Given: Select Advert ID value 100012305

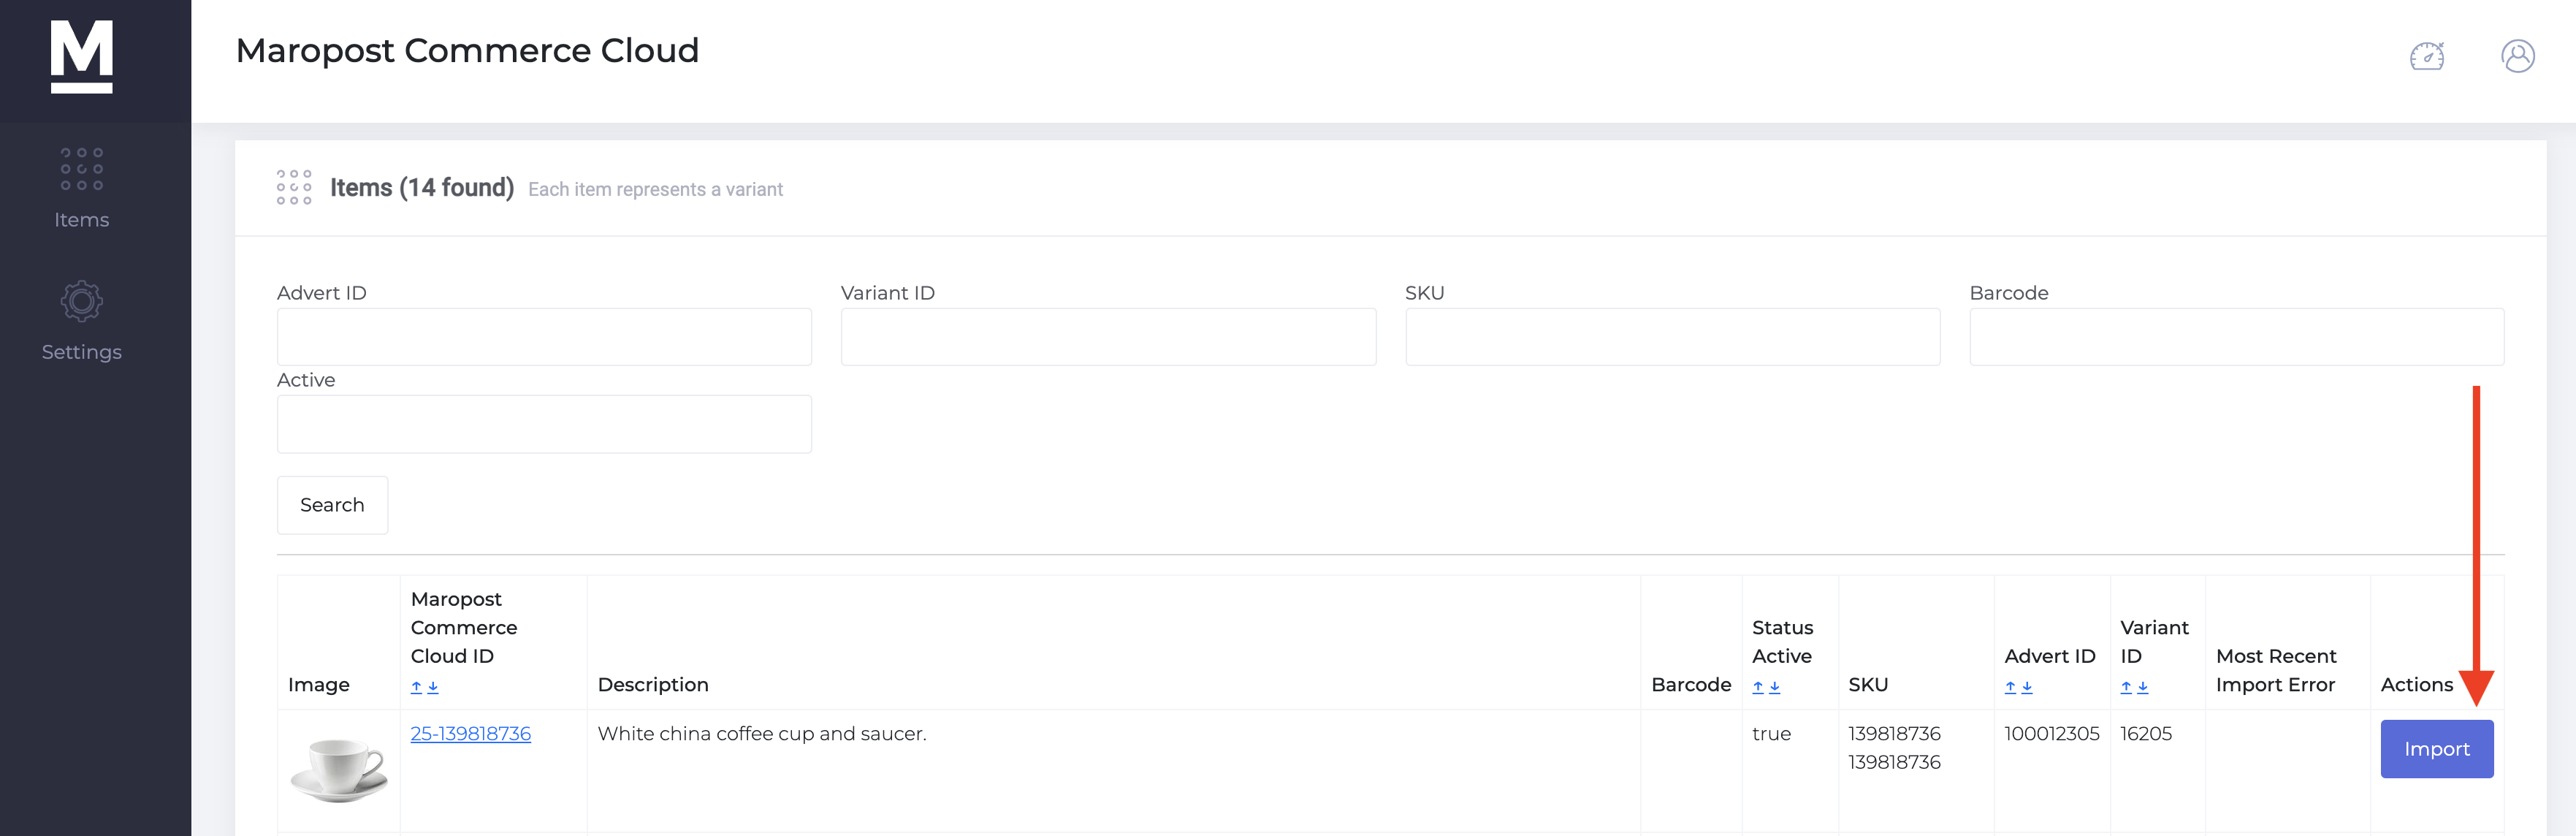Looking at the screenshot, I should [2051, 733].
